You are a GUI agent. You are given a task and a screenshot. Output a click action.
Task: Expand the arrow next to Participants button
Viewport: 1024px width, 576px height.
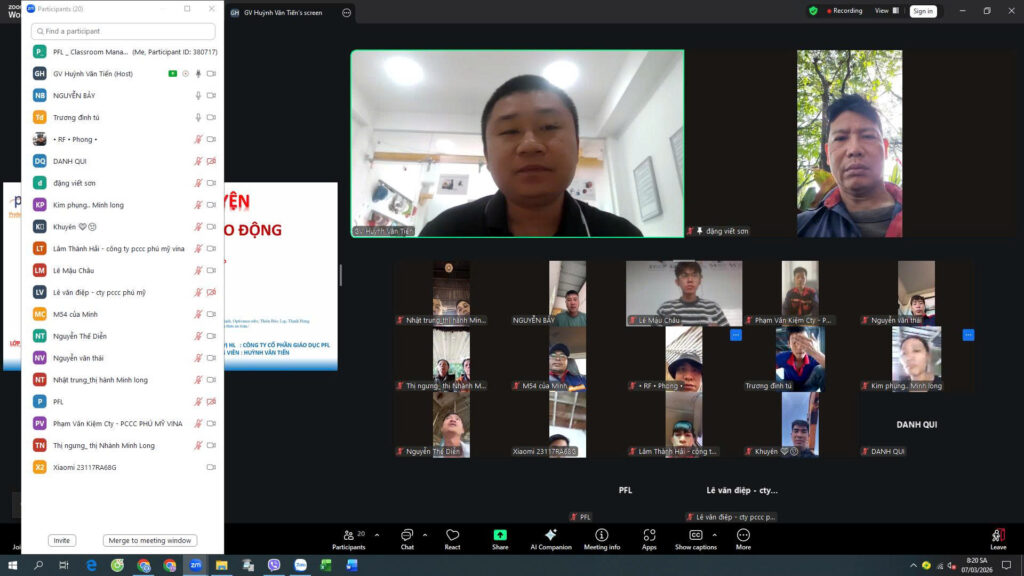pos(377,534)
